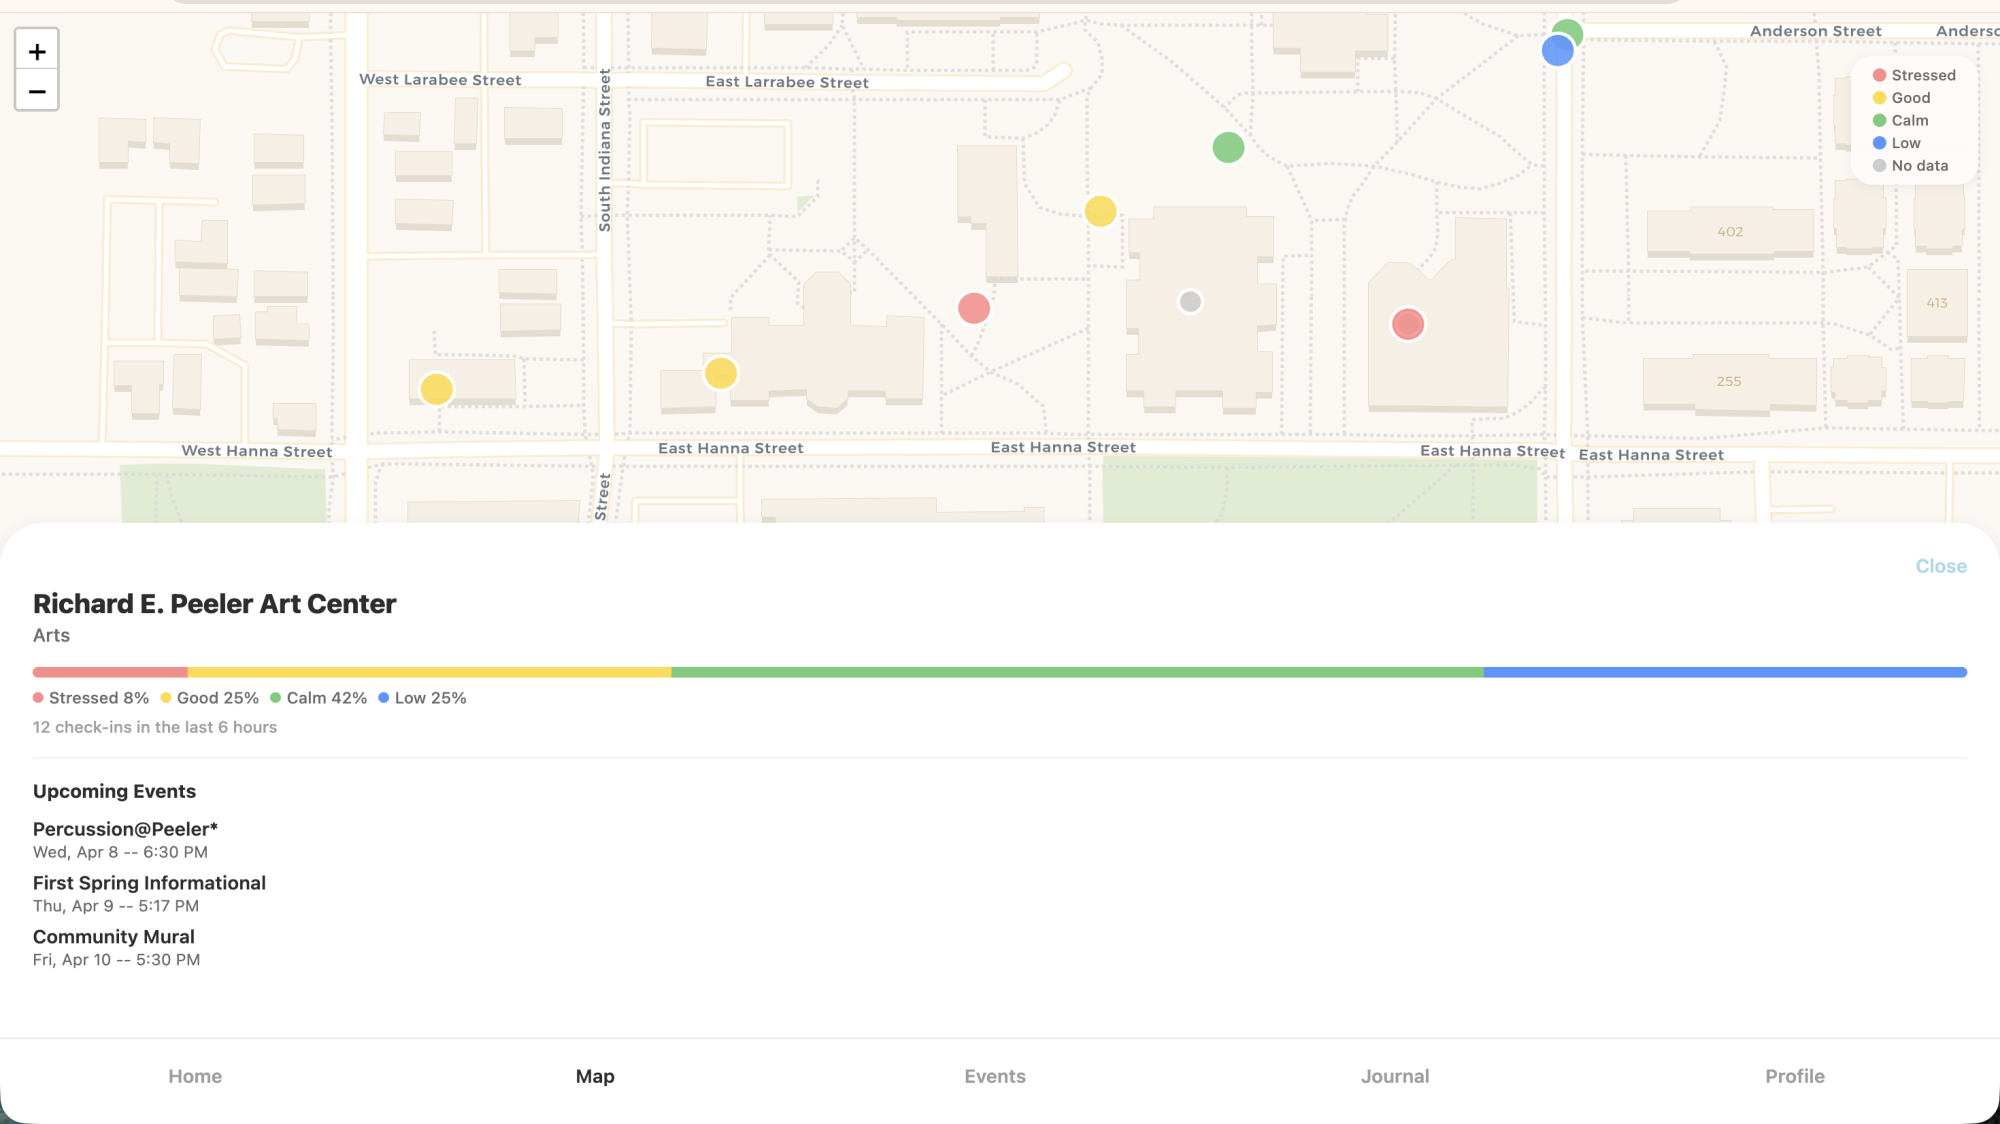Click the yellow marker above East Hanna Street

coord(720,373)
